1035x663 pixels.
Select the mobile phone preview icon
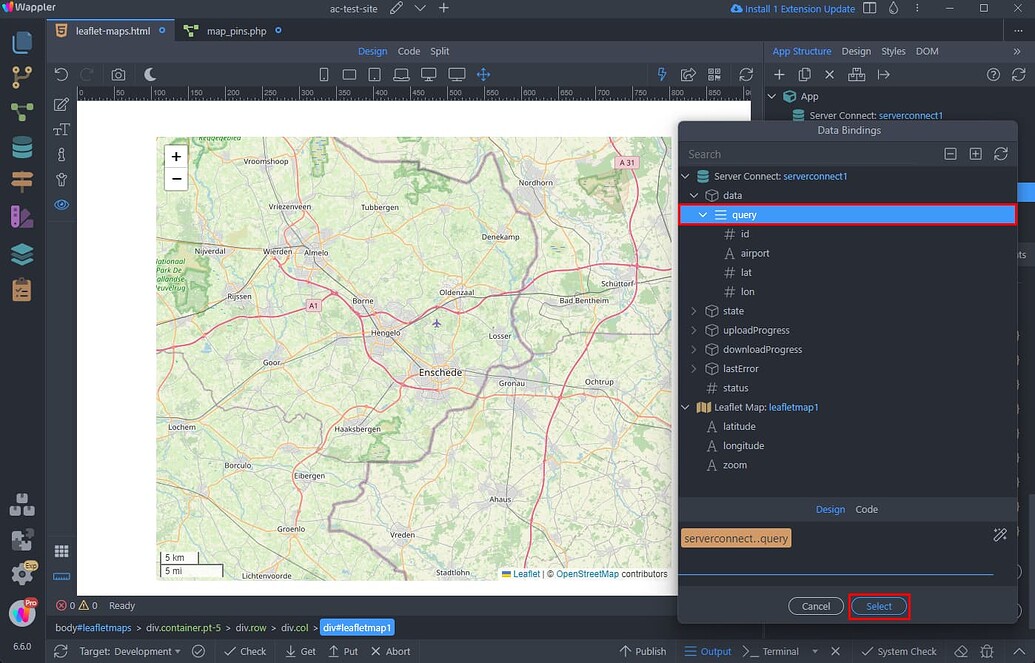pyautogui.click(x=323, y=74)
